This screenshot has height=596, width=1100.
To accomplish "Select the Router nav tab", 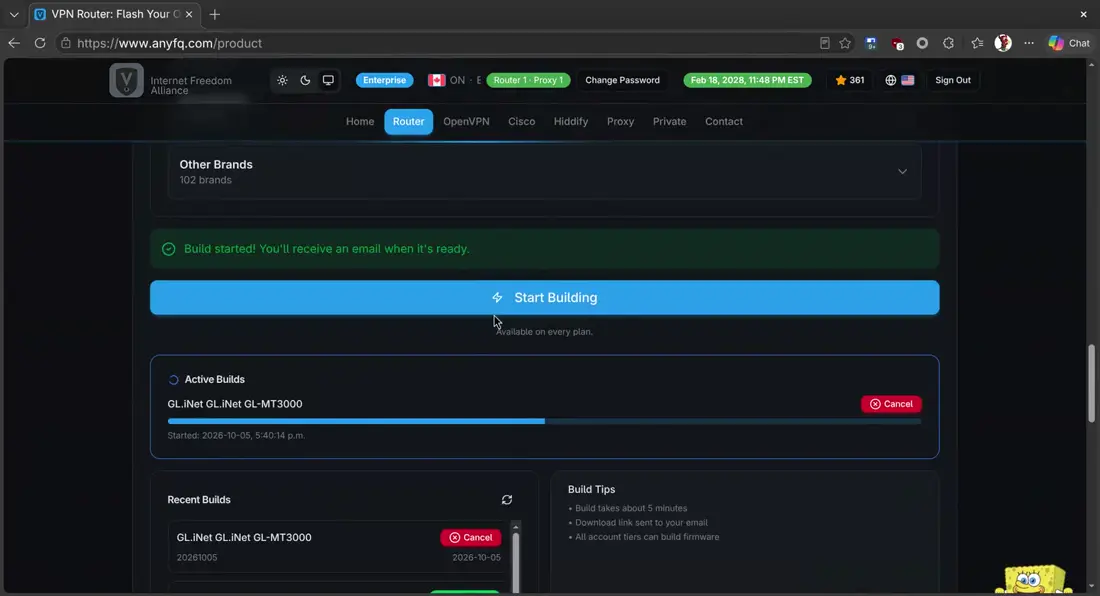I will pos(408,121).
